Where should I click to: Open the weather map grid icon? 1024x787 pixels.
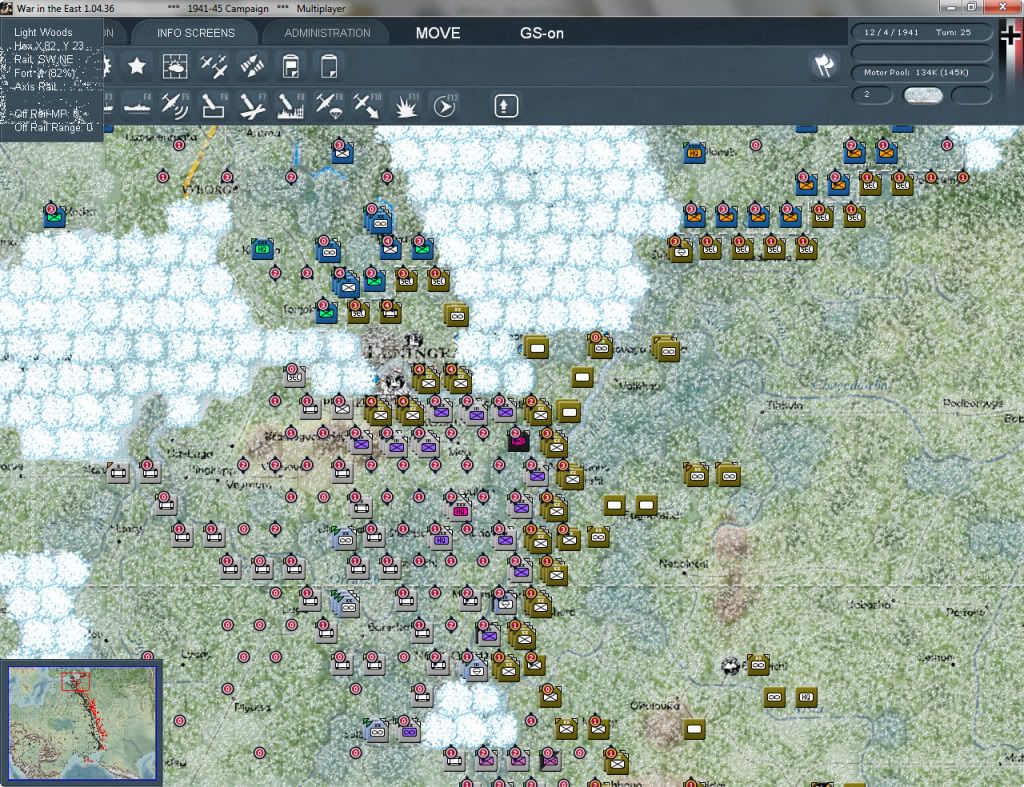pos(175,66)
